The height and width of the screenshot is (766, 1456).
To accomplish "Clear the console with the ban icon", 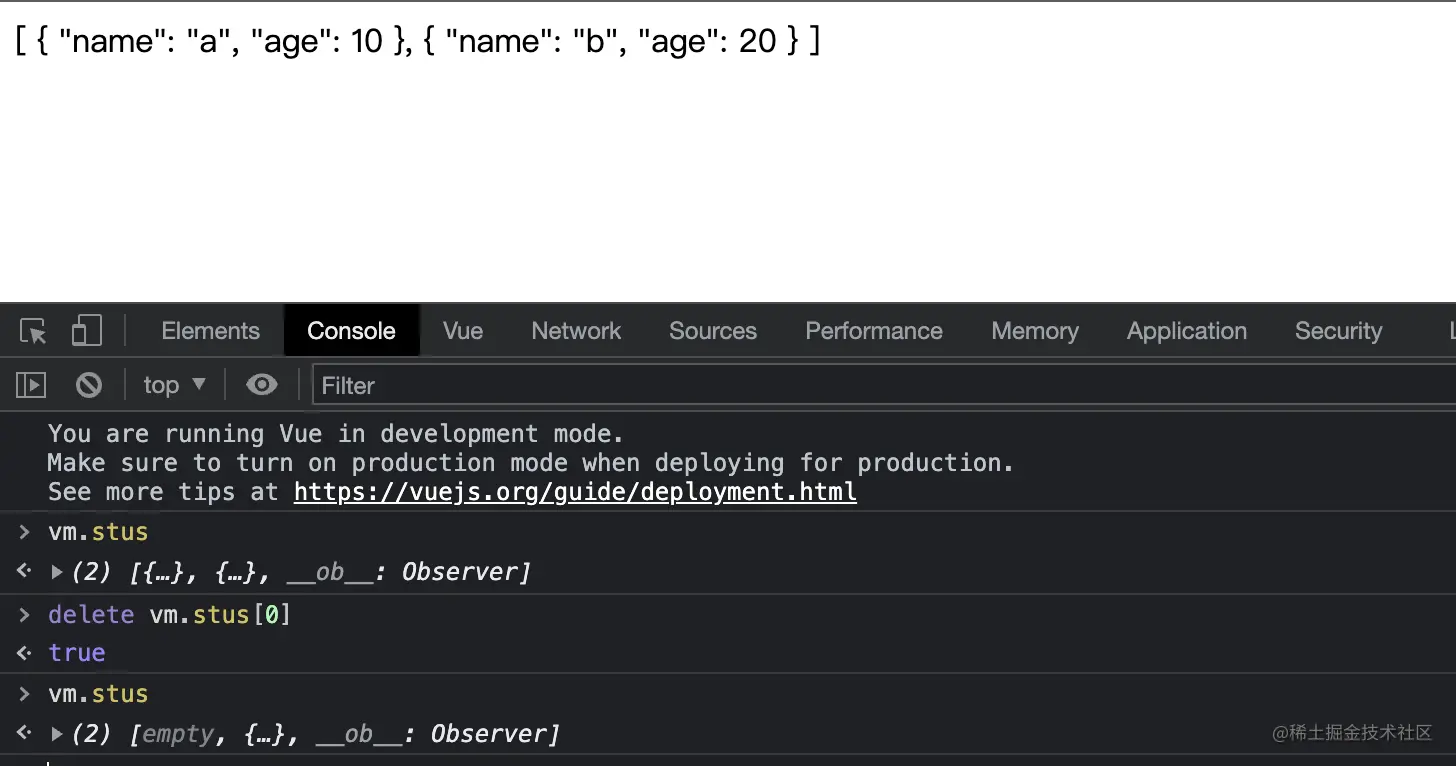I will (89, 385).
